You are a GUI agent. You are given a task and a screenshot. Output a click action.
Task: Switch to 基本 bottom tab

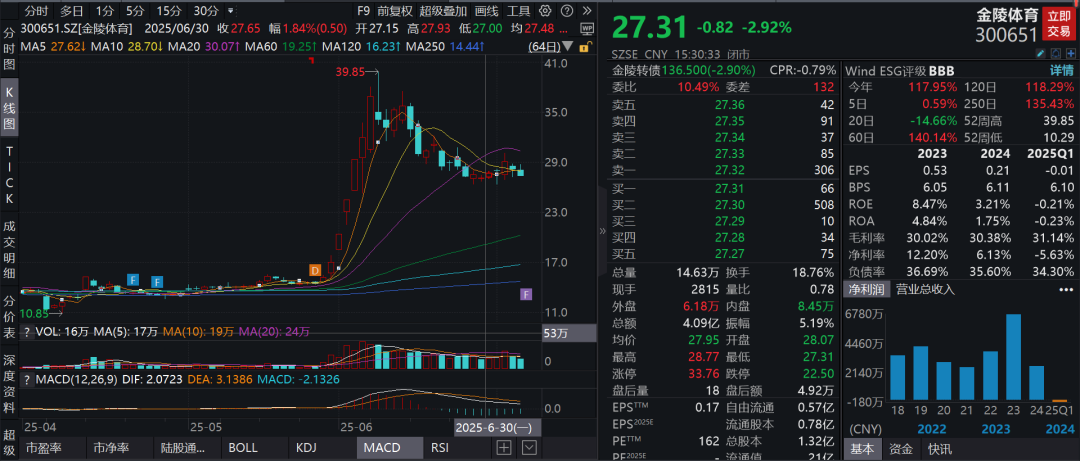[861, 449]
